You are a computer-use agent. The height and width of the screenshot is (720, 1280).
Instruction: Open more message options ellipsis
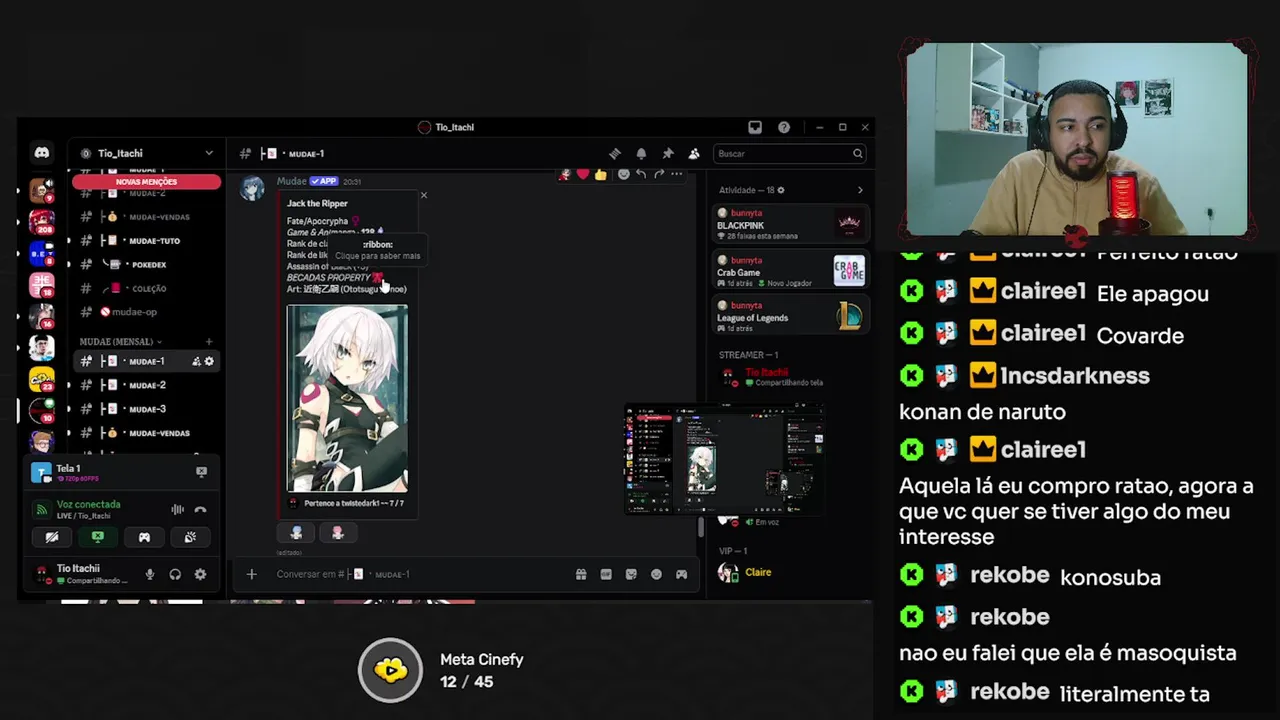click(x=677, y=174)
